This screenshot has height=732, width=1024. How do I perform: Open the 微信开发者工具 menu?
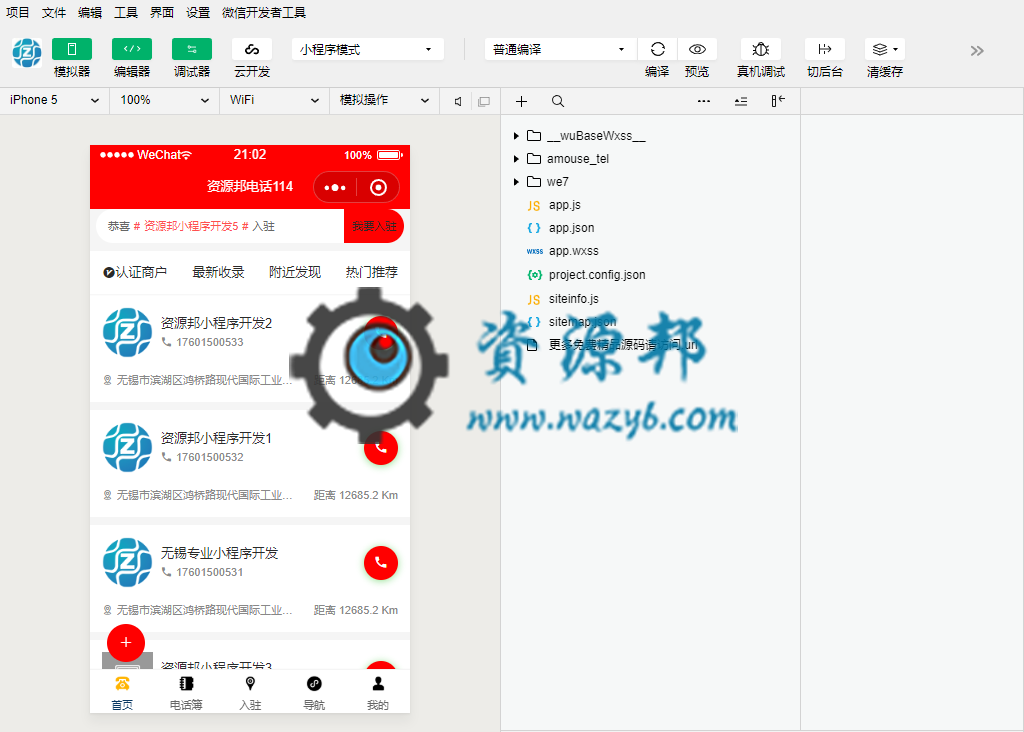[x=264, y=12]
